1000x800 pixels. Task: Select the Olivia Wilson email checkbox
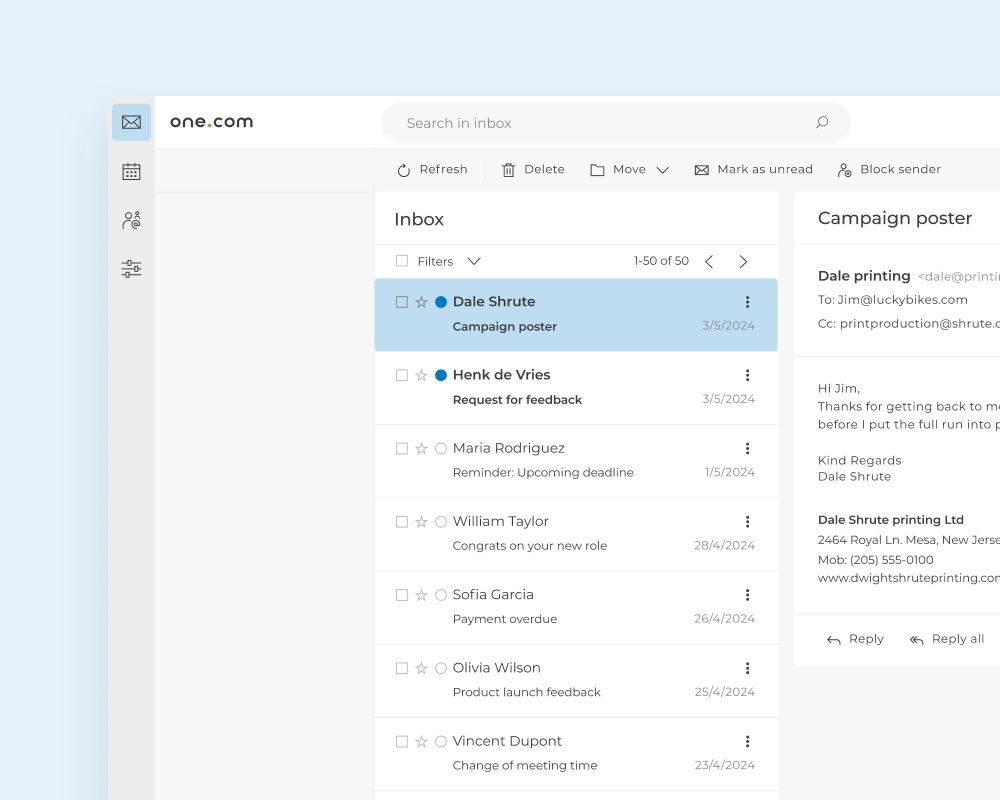(x=402, y=668)
